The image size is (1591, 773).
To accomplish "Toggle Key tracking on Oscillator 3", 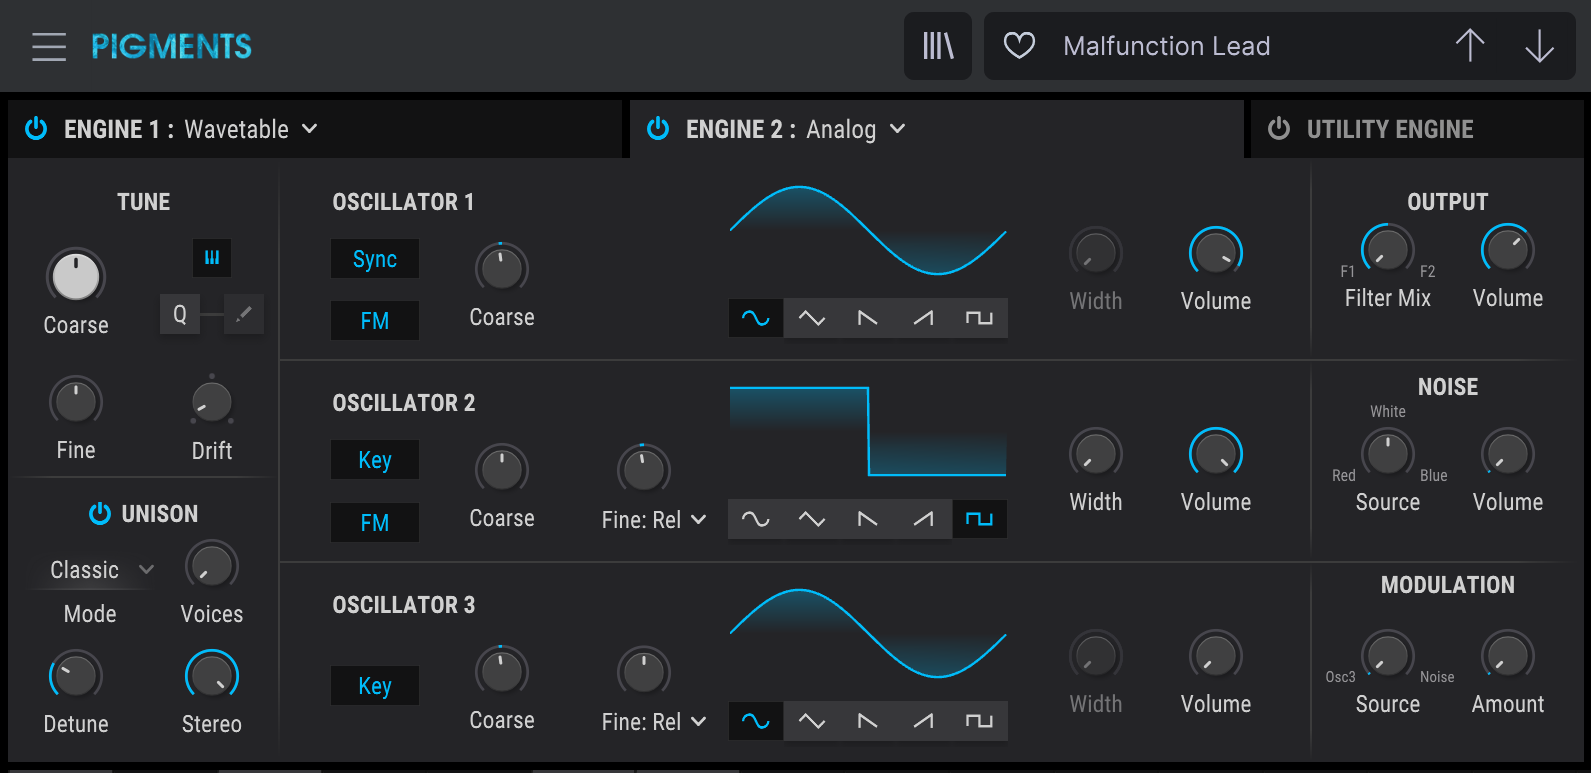I will (375, 686).
